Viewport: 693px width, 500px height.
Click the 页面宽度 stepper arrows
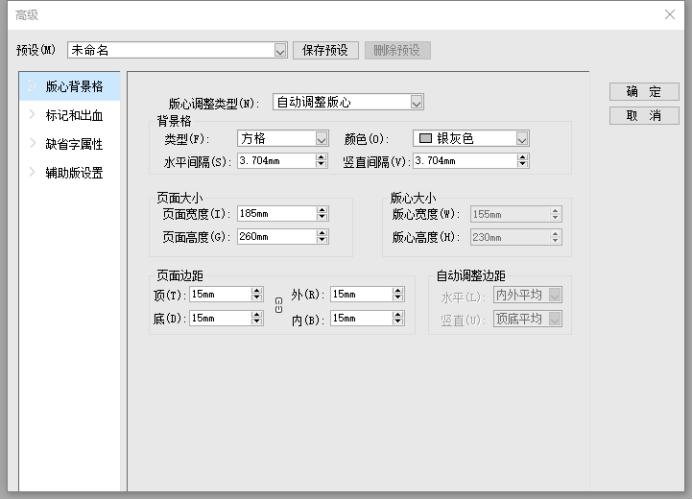tap(321, 213)
